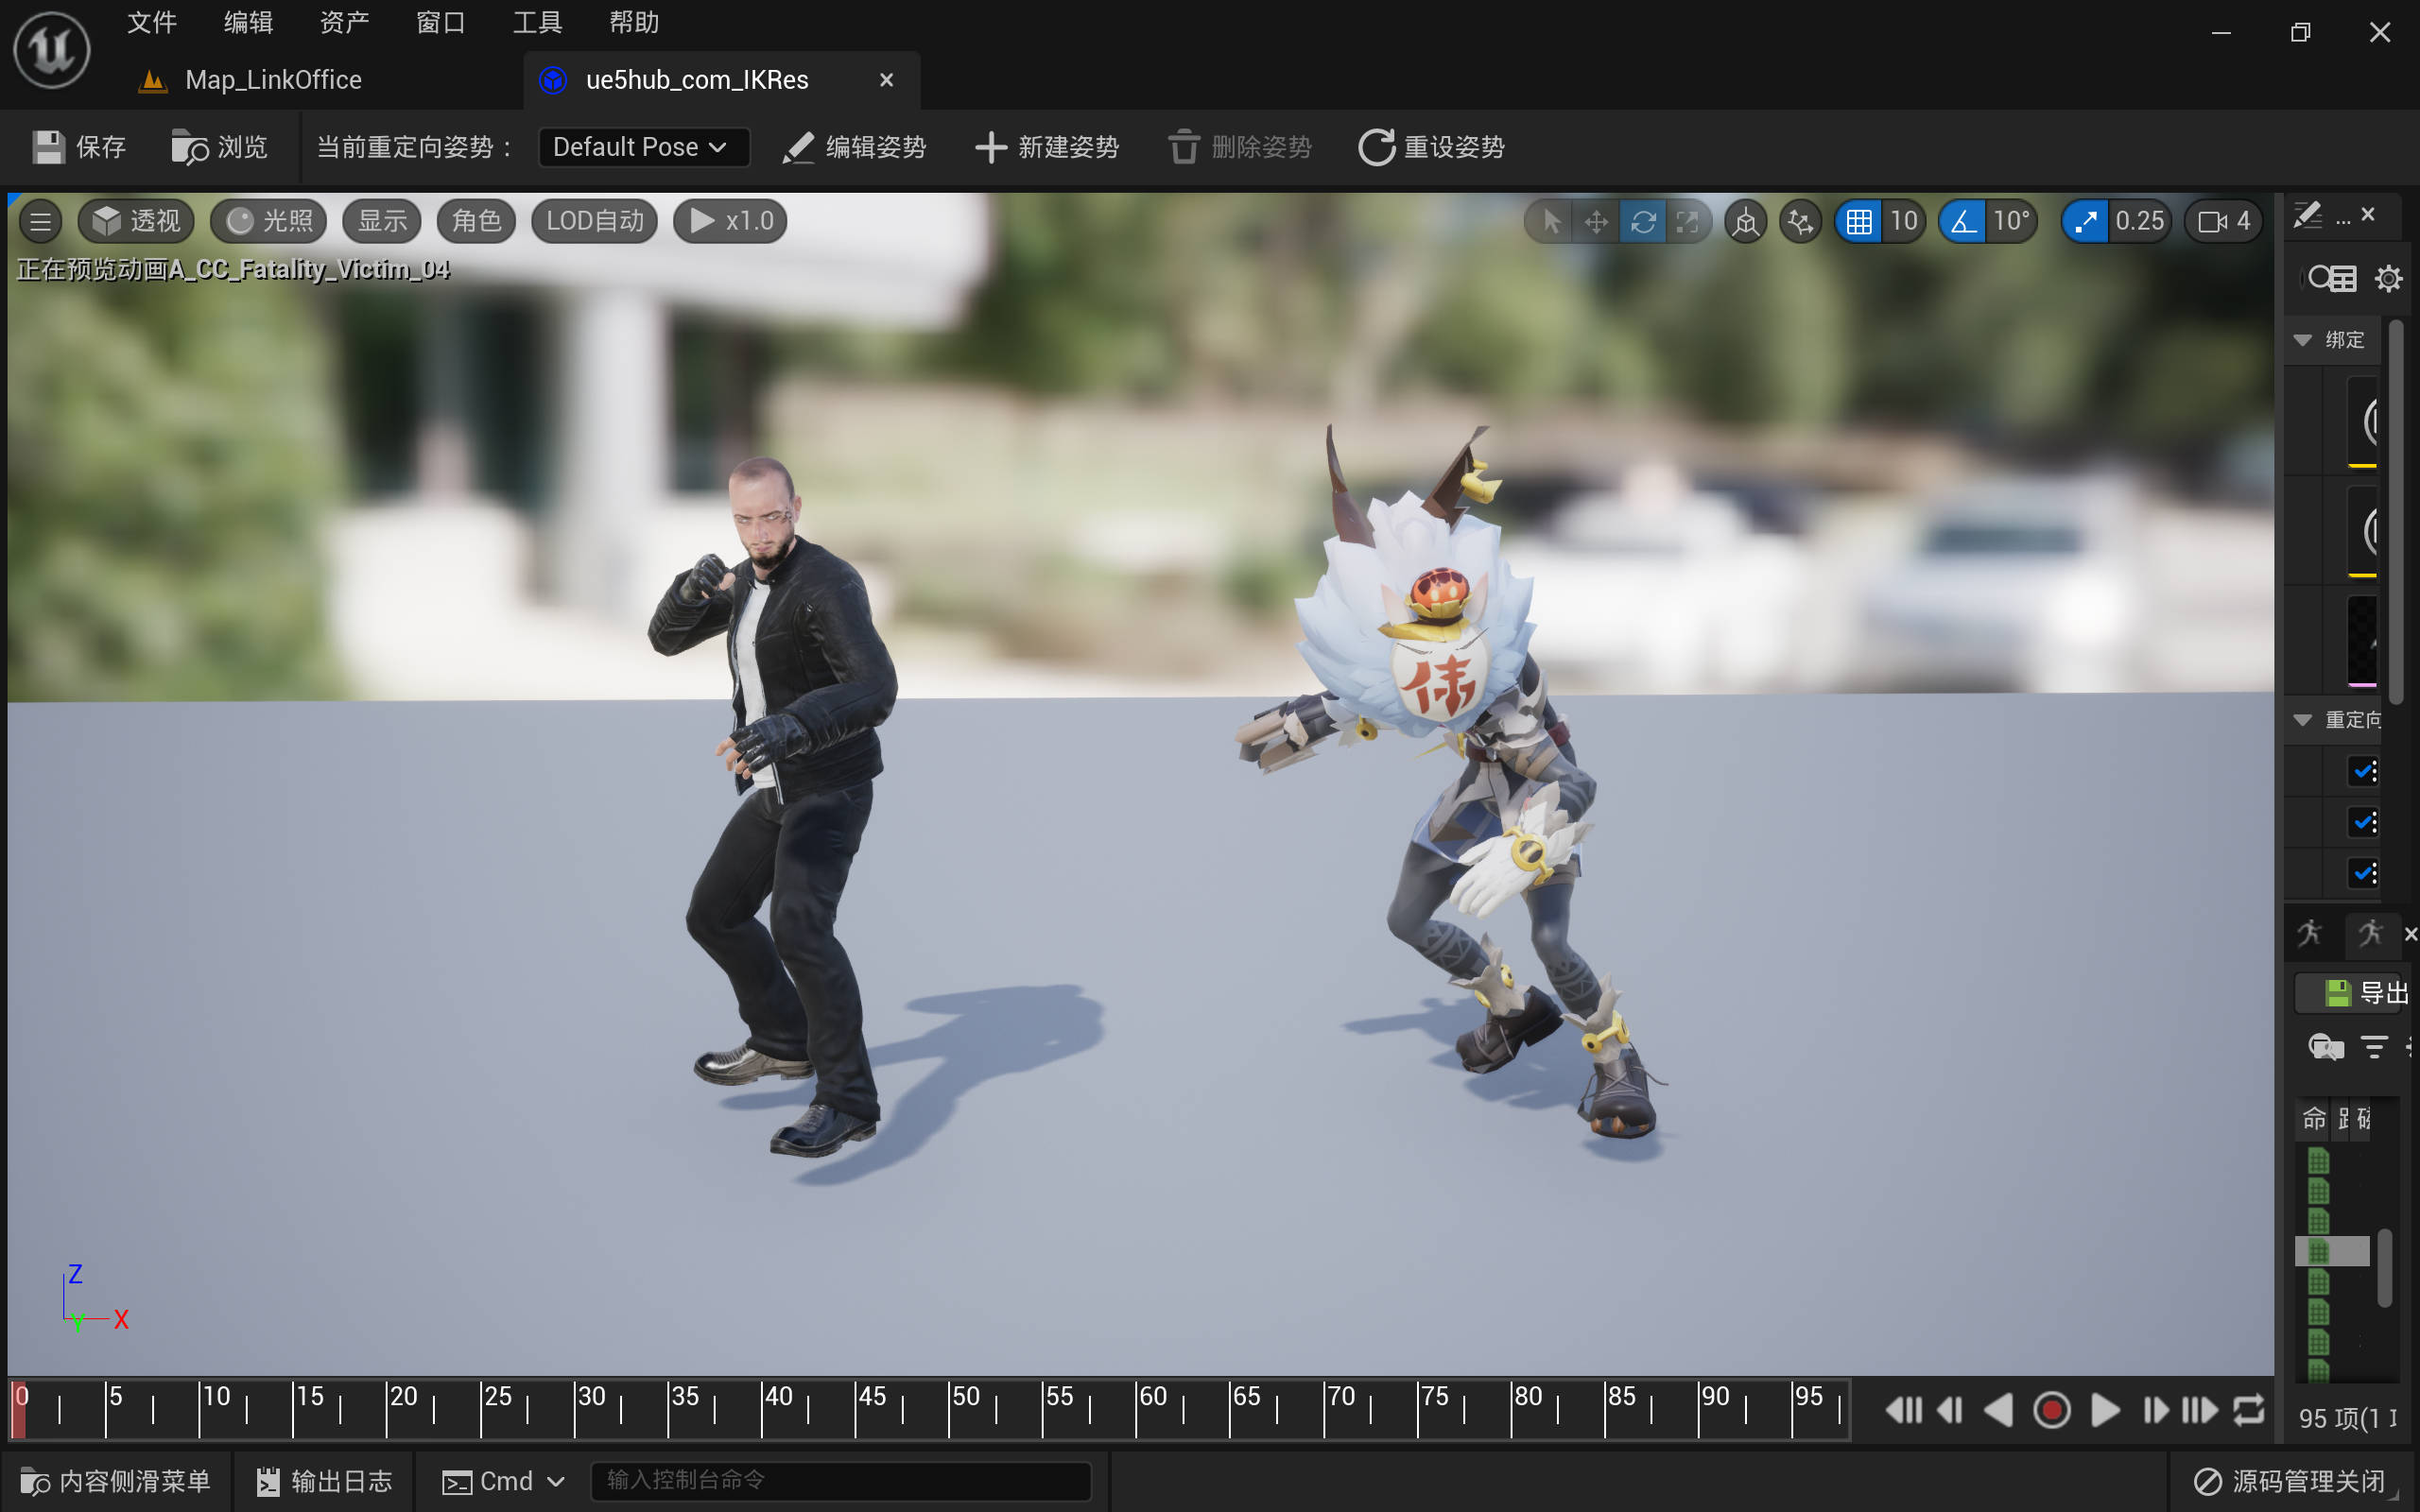Image resolution: width=2420 pixels, height=1512 pixels.
Task: Click asset browser search chat icon
Action: point(2326,1047)
